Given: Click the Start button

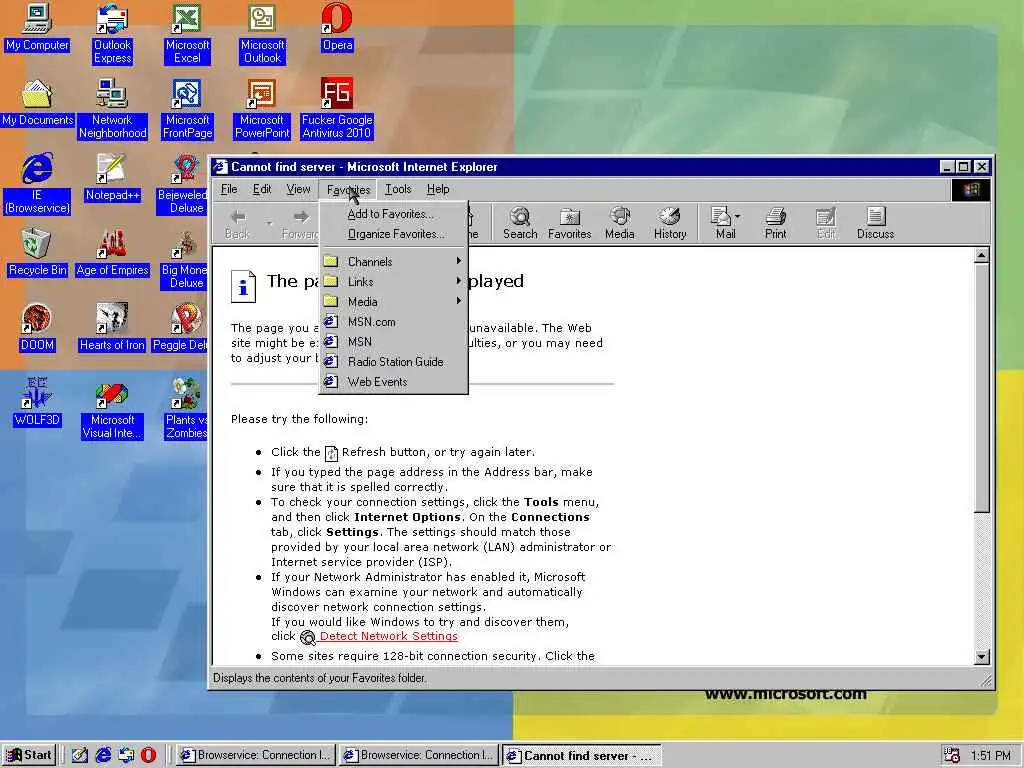Looking at the screenshot, I should click(29, 755).
